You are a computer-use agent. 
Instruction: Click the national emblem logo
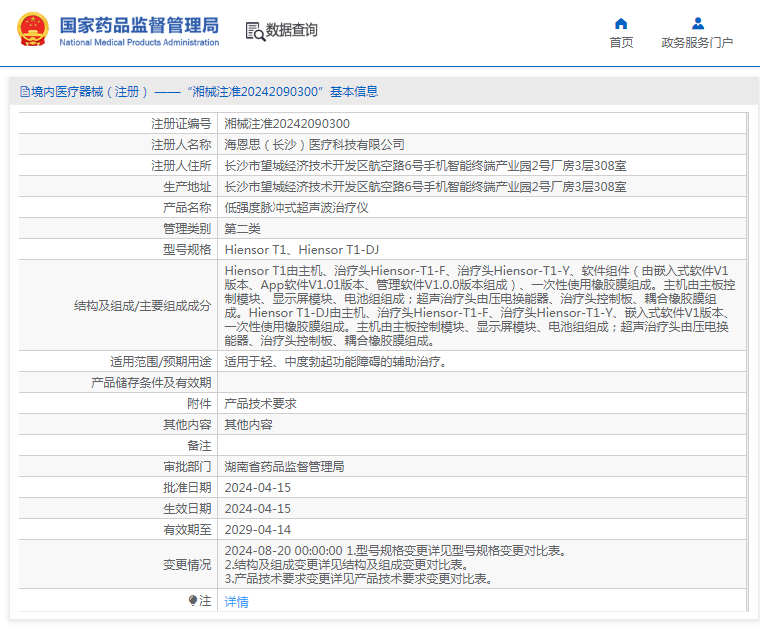click(33, 30)
